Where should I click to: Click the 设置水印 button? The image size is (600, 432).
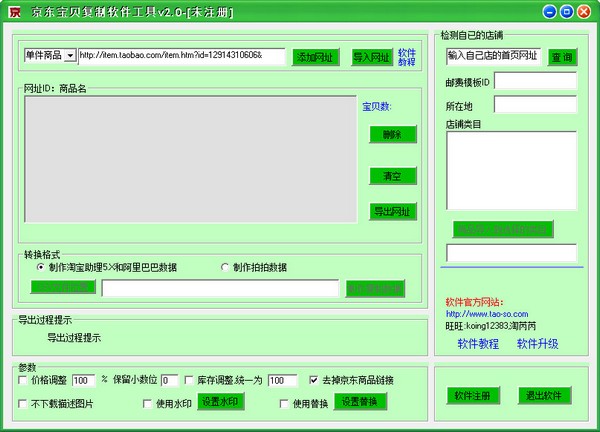pyautogui.click(x=219, y=402)
